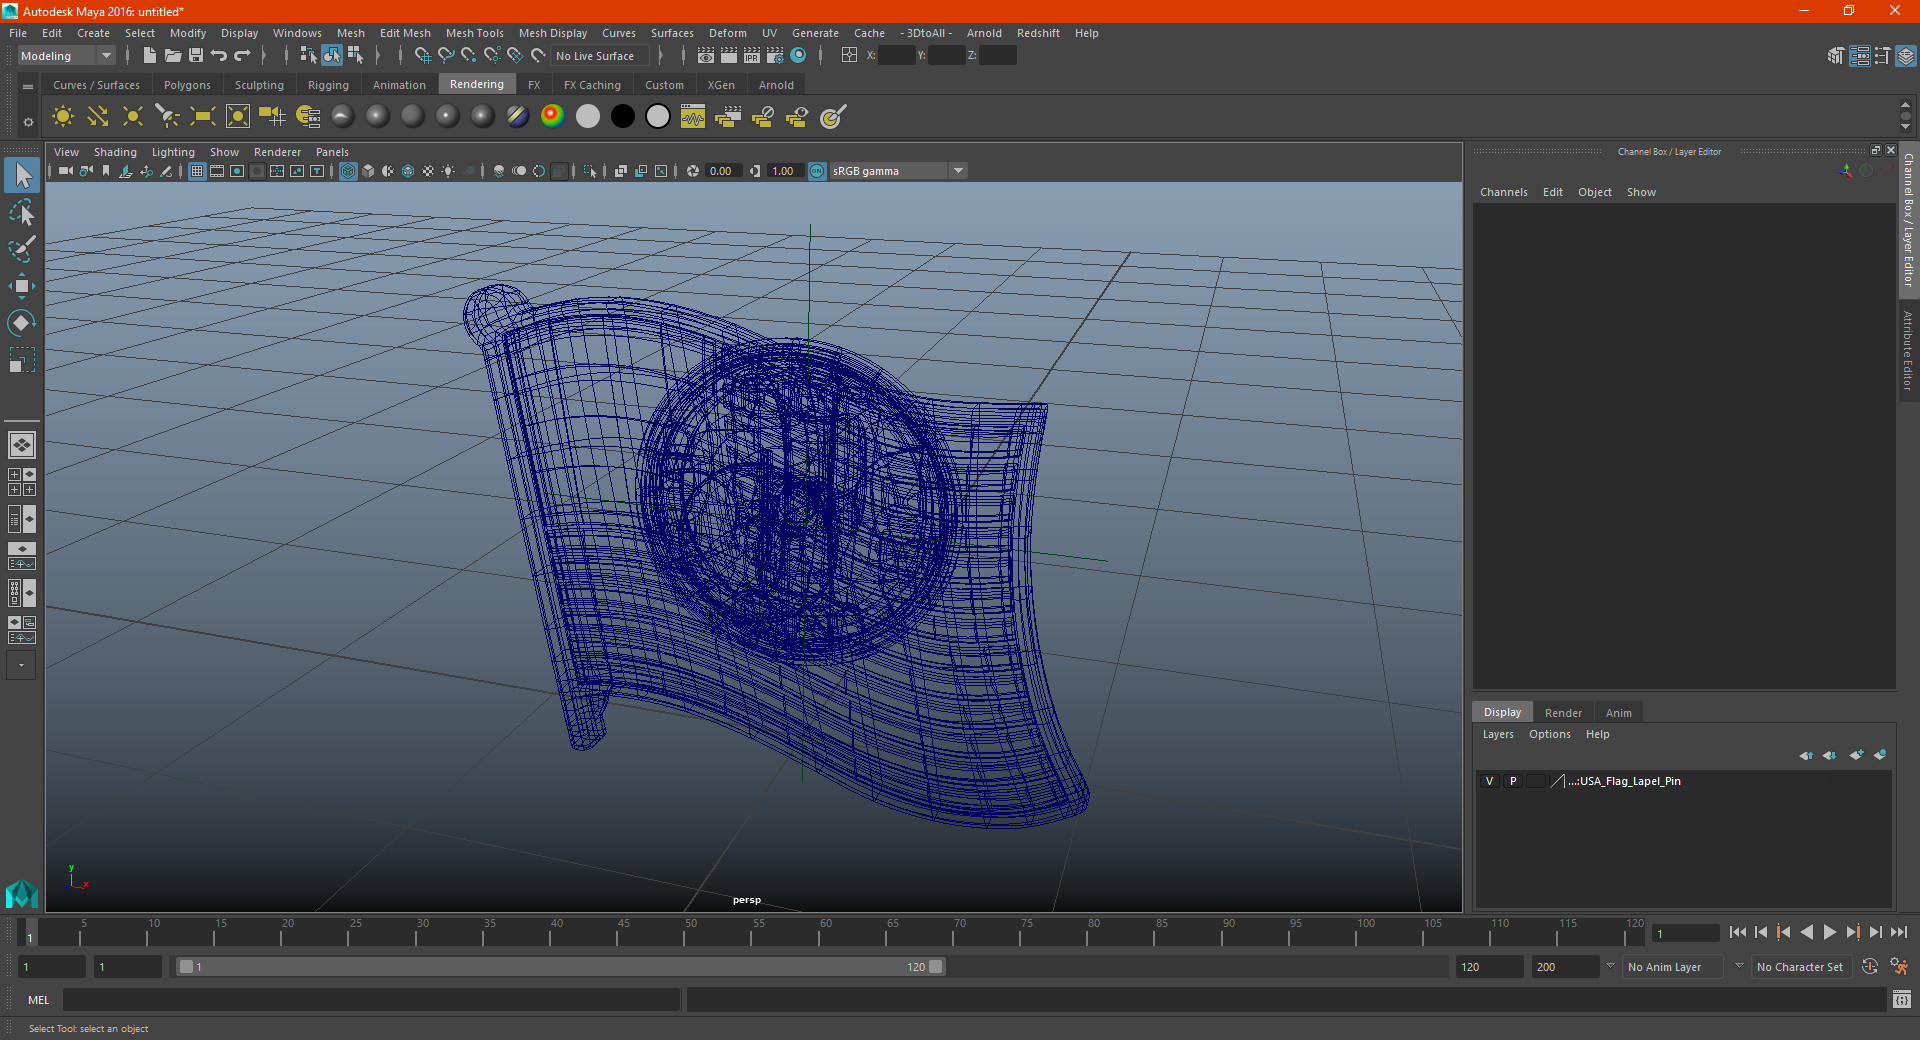Toggle the film gate viewport button
The image size is (1920, 1040).
[217, 171]
